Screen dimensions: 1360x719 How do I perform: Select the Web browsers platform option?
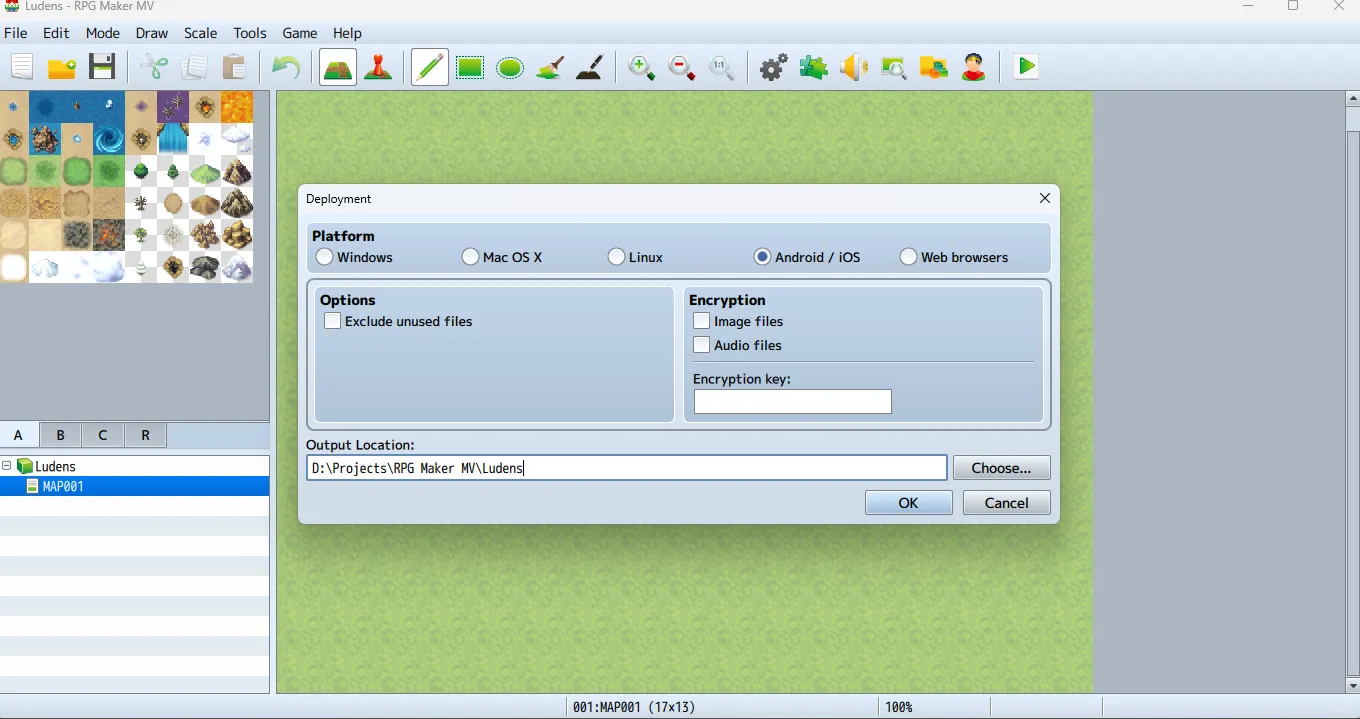908,256
